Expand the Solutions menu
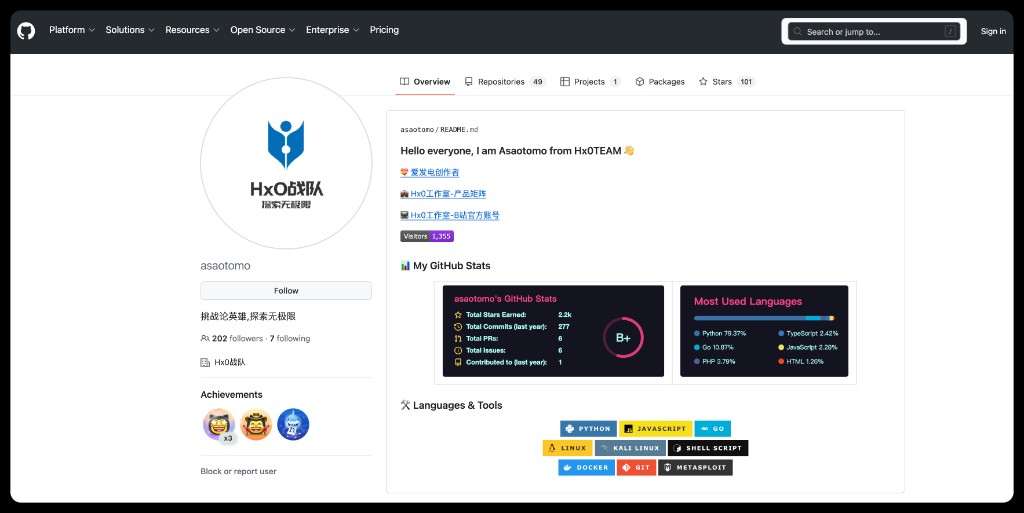 130,30
